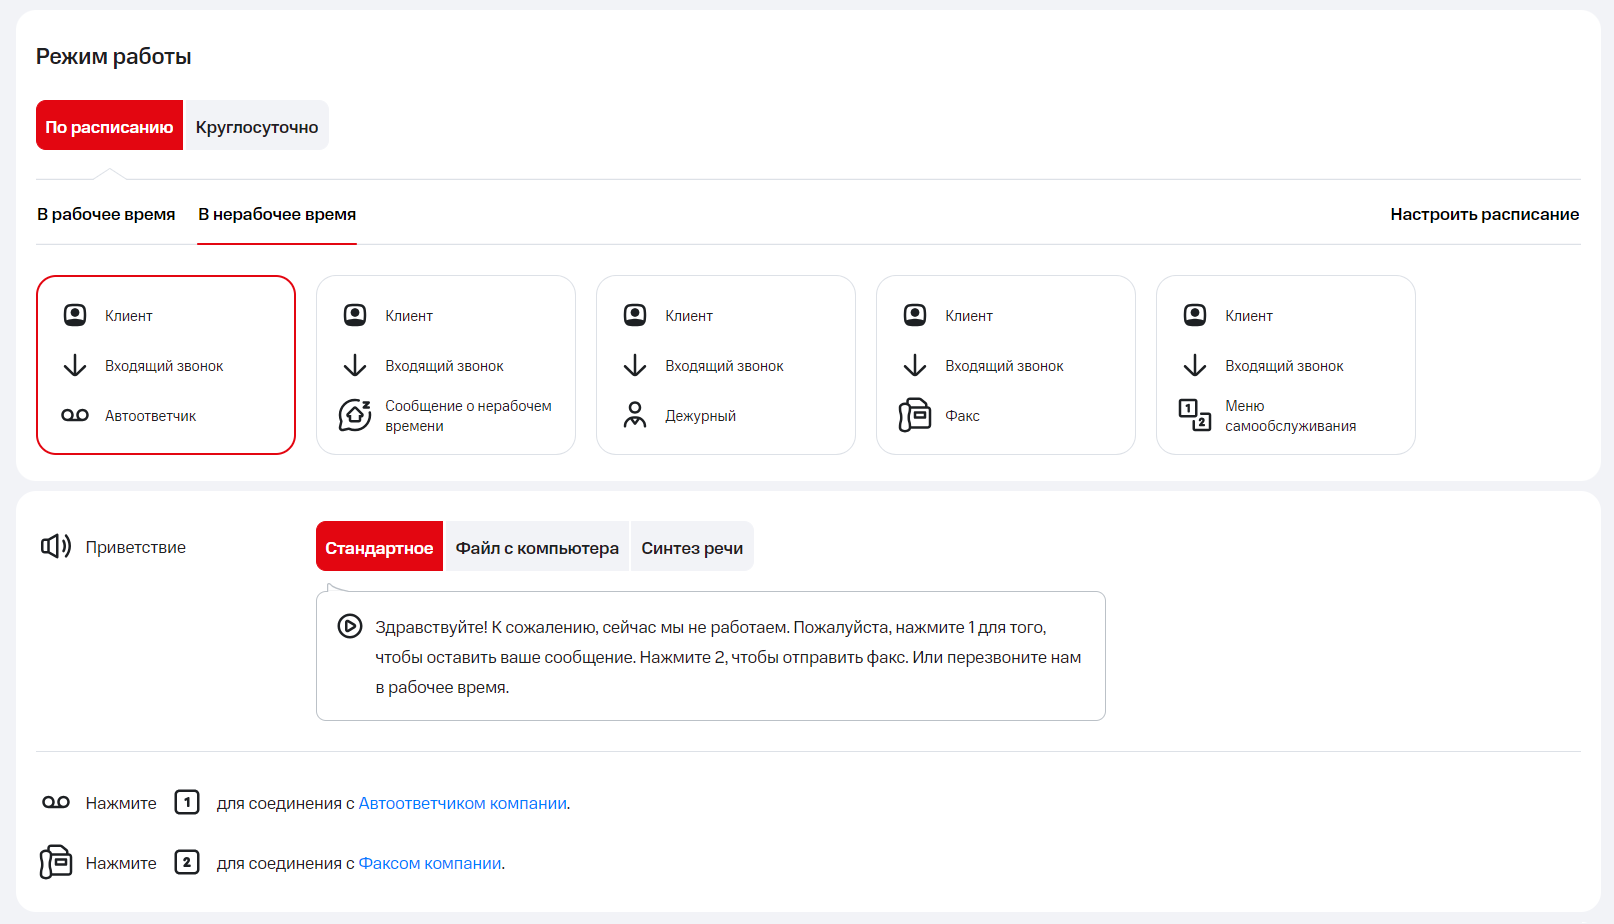The height and width of the screenshot is (924, 1614).
Task: Click the Дежурный person icon
Action: [635, 415]
